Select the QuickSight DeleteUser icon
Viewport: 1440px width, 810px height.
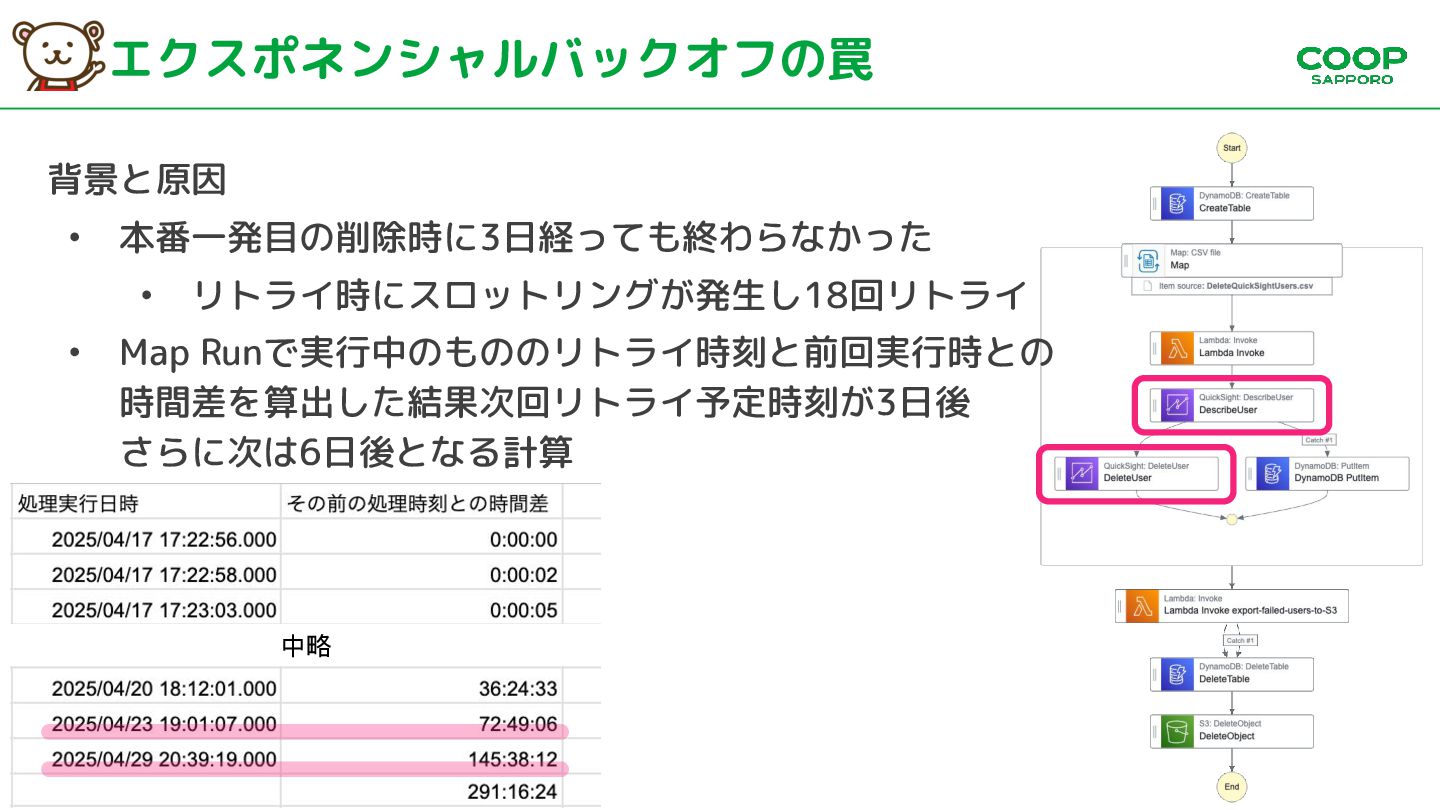click(x=1081, y=474)
